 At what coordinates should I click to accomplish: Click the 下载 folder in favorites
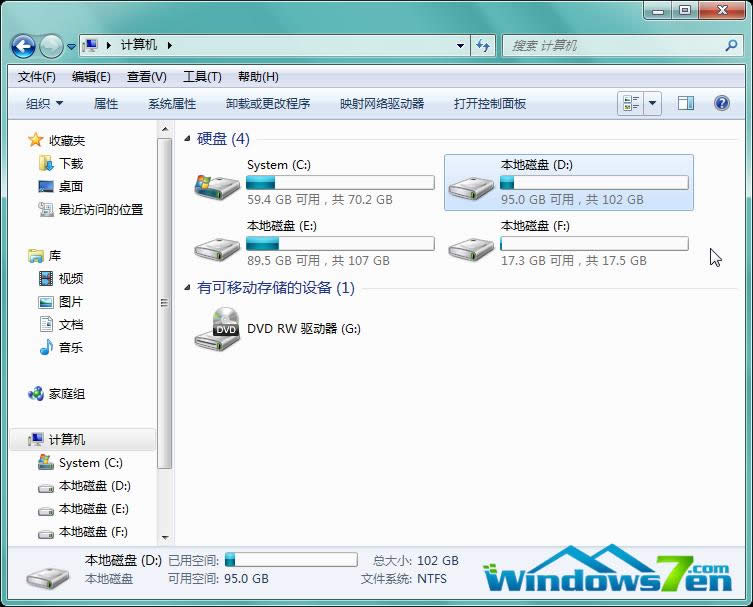click(70, 163)
